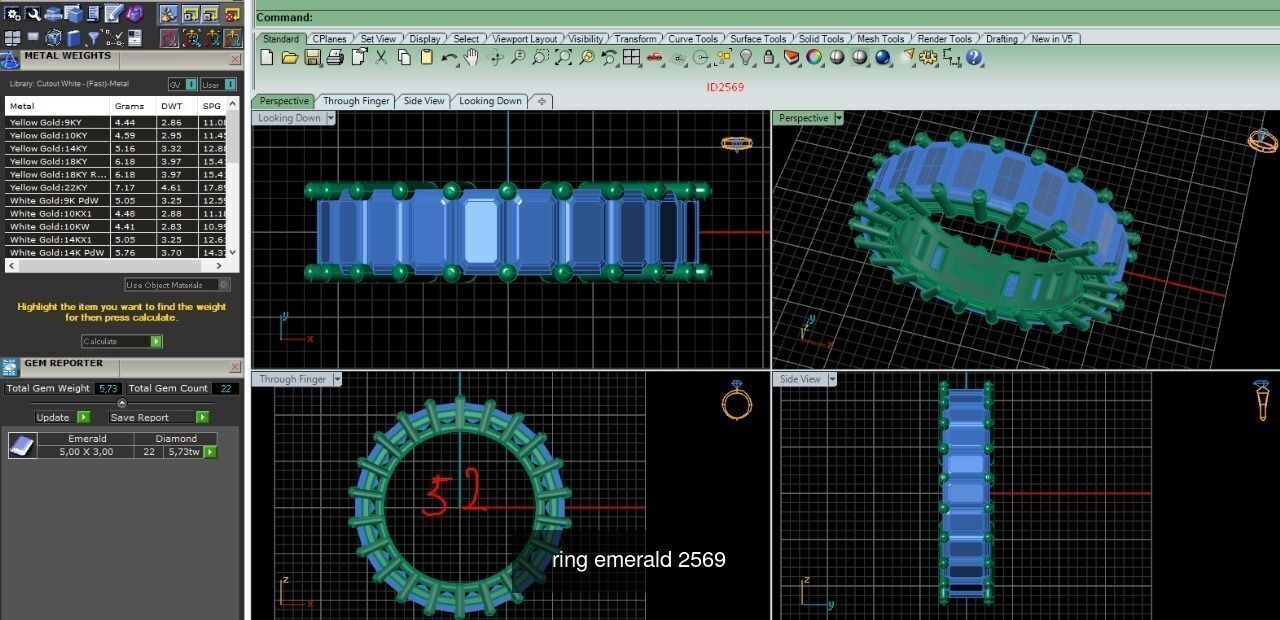Screen dimensions: 1280x620
Task: Click the metal list horizontal scrollbar
Action: (x=117, y=266)
